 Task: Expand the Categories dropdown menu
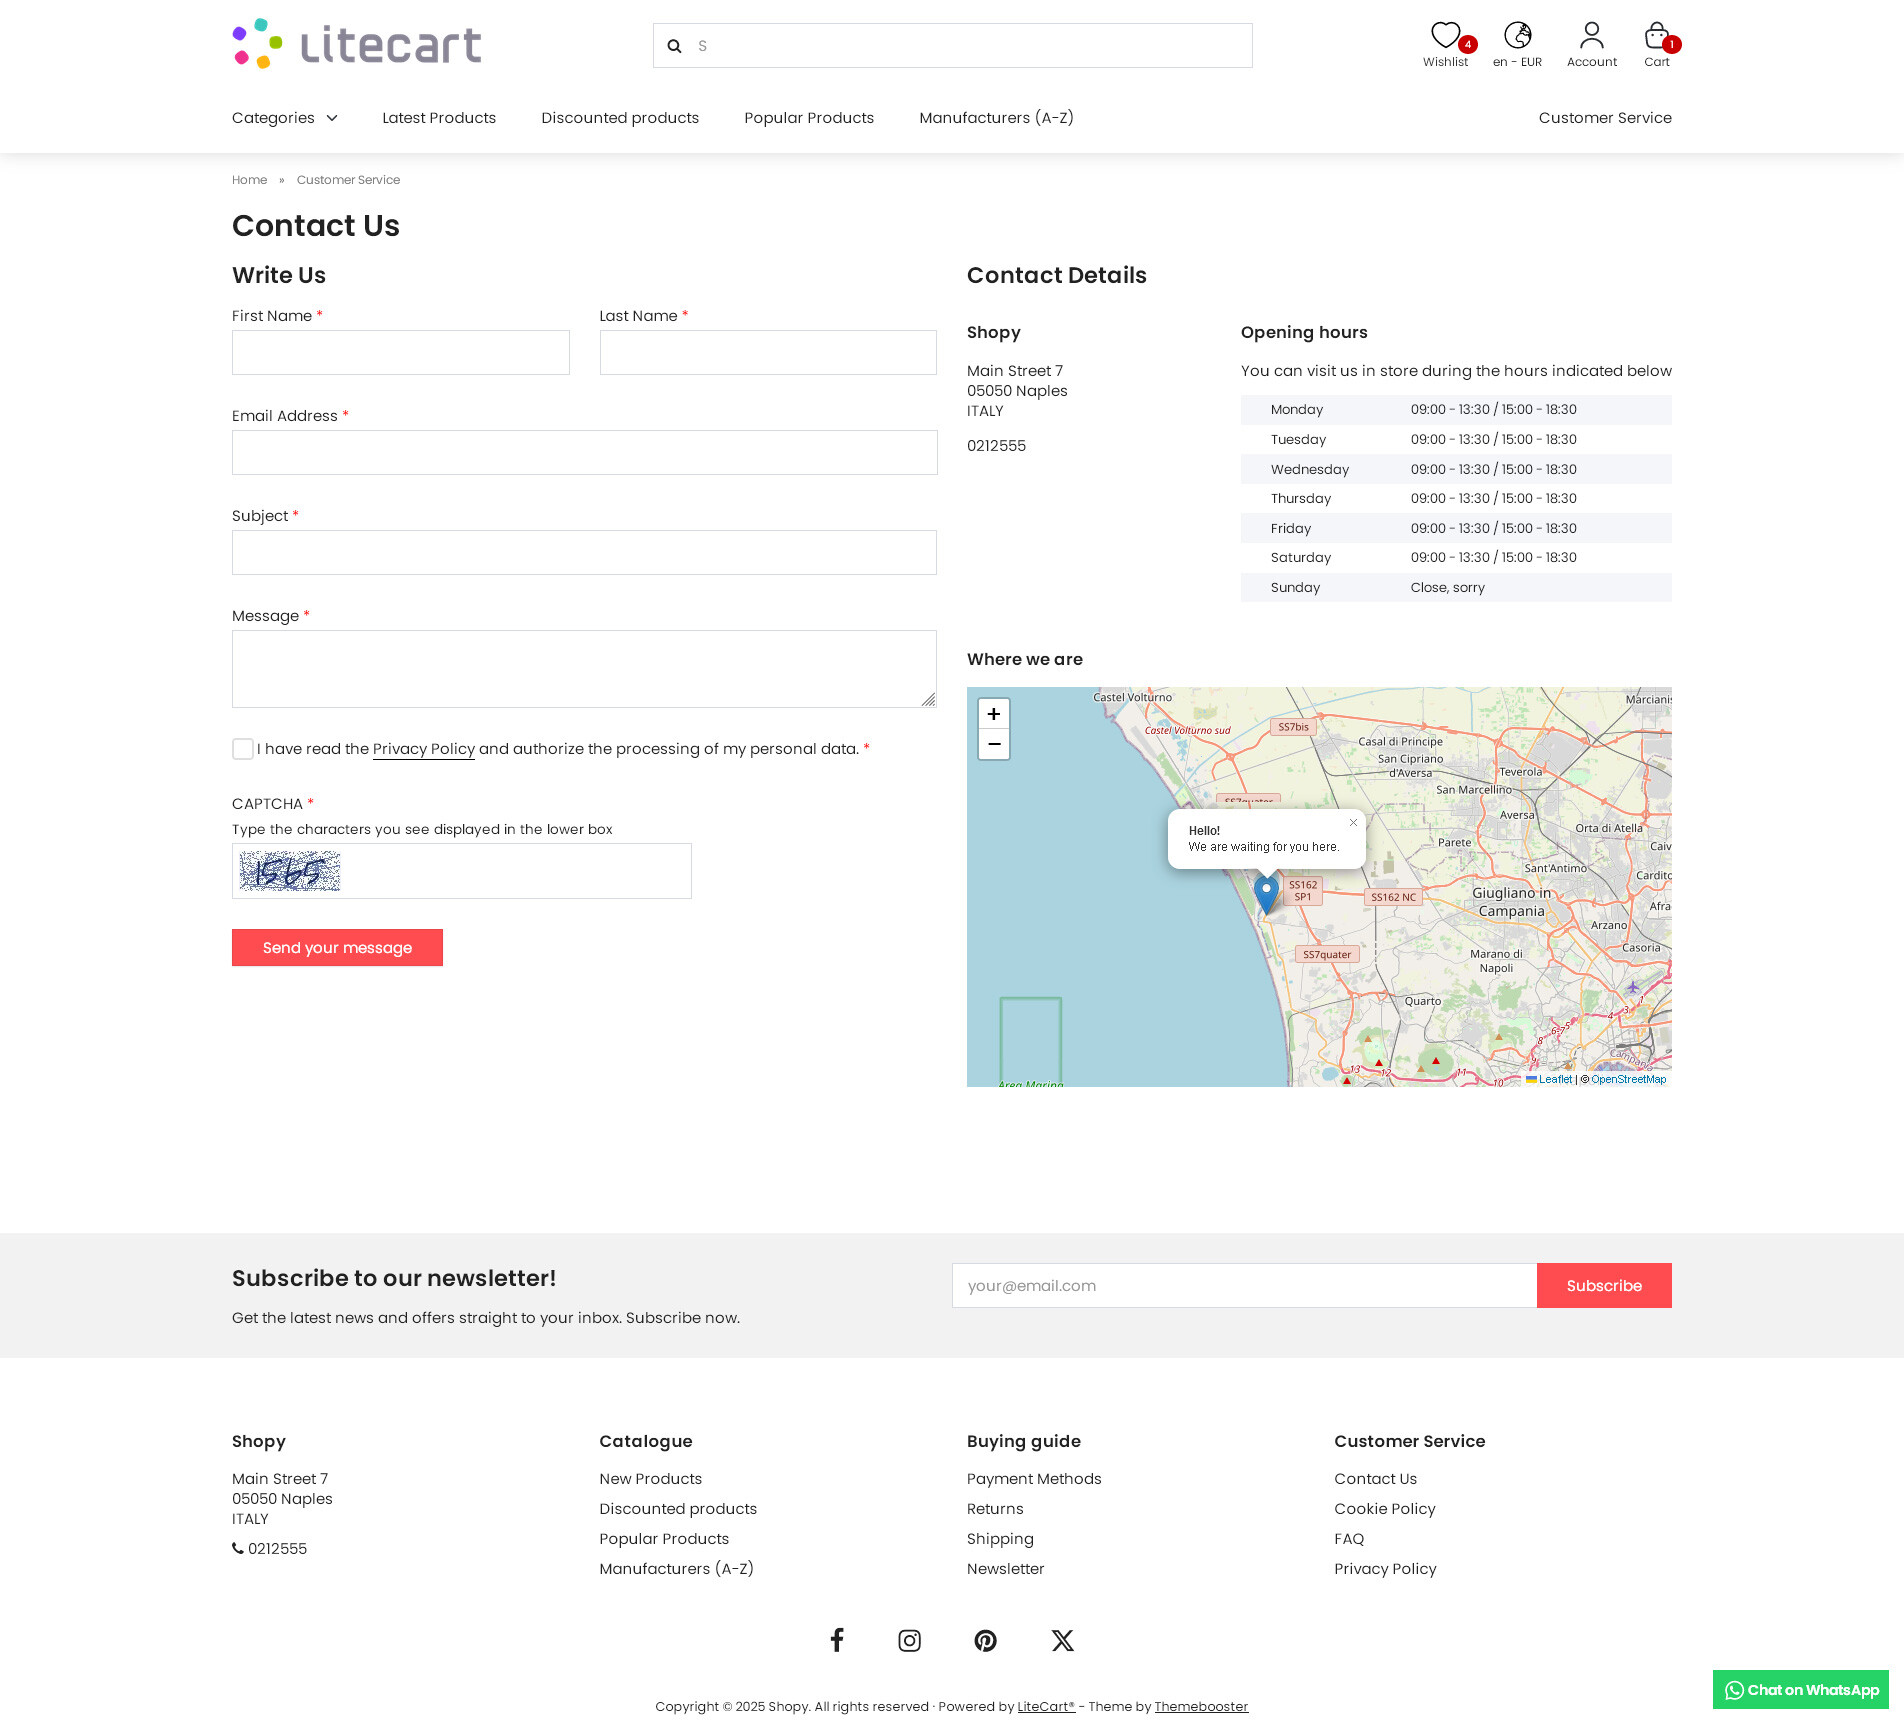(x=285, y=118)
